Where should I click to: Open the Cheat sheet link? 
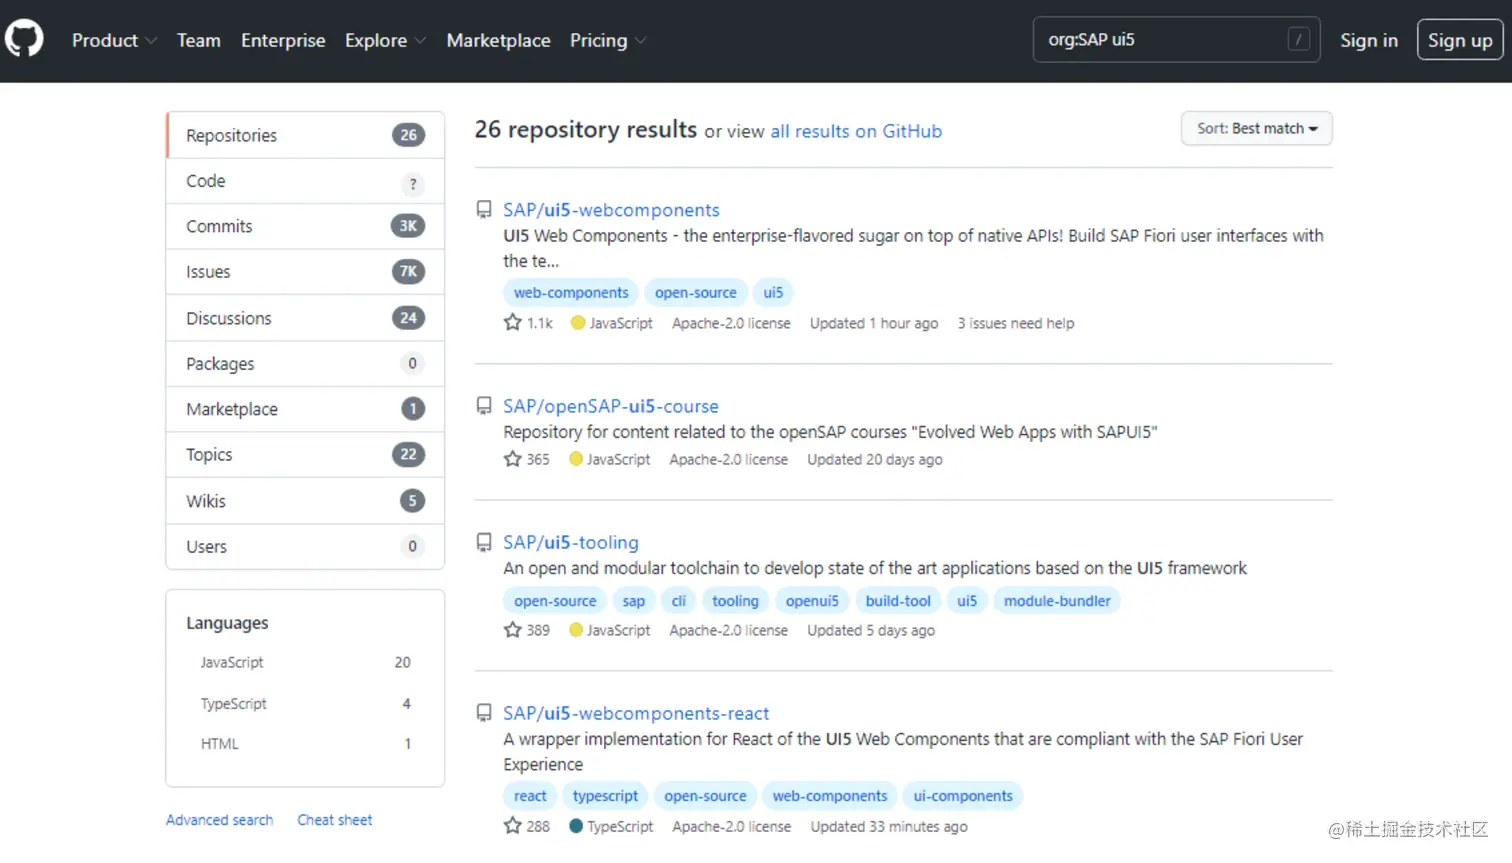pos(334,820)
